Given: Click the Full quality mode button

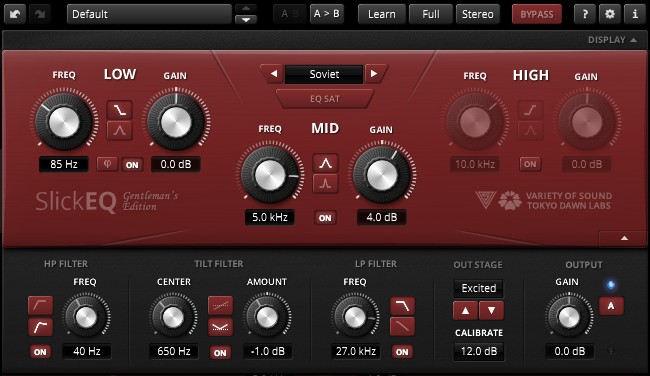Looking at the screenshot, I should (x=431, y=14).
